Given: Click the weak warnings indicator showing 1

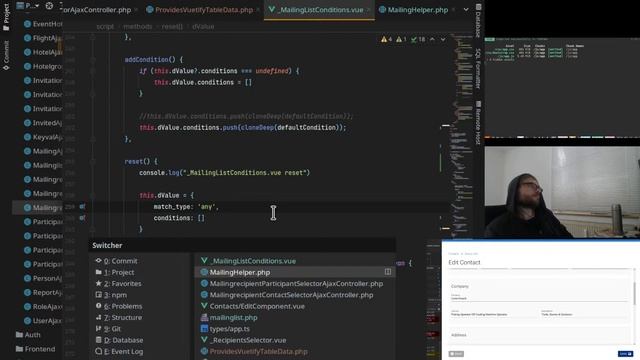Looking at the screenshot, I should click(402, 39).
